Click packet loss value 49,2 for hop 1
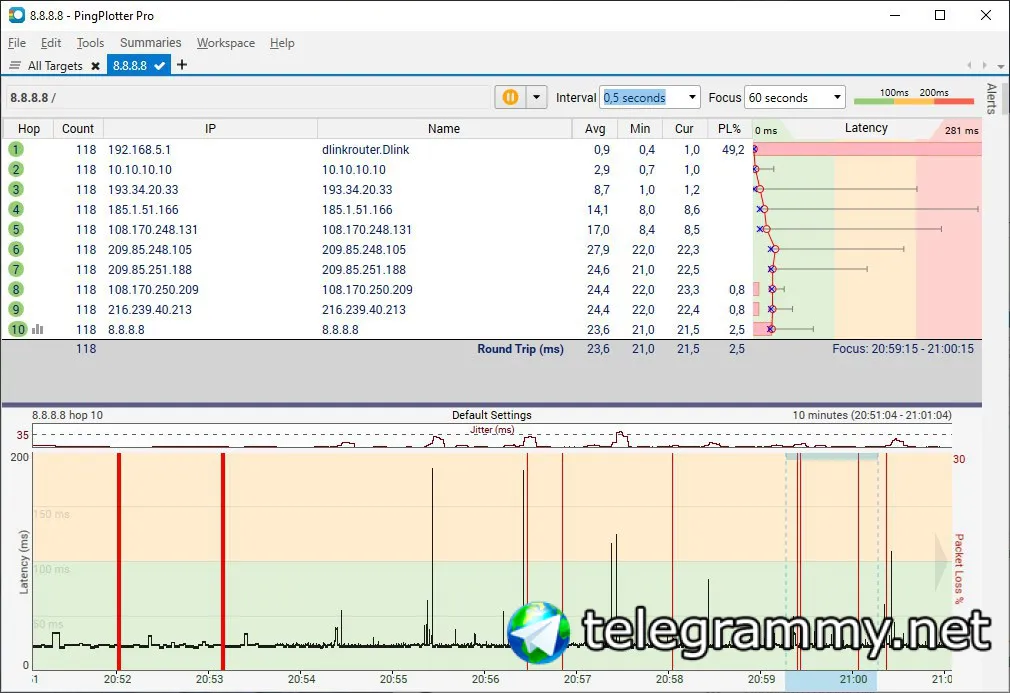The height and width of the screenshot is (693, 1010). [x=733, y=149]
